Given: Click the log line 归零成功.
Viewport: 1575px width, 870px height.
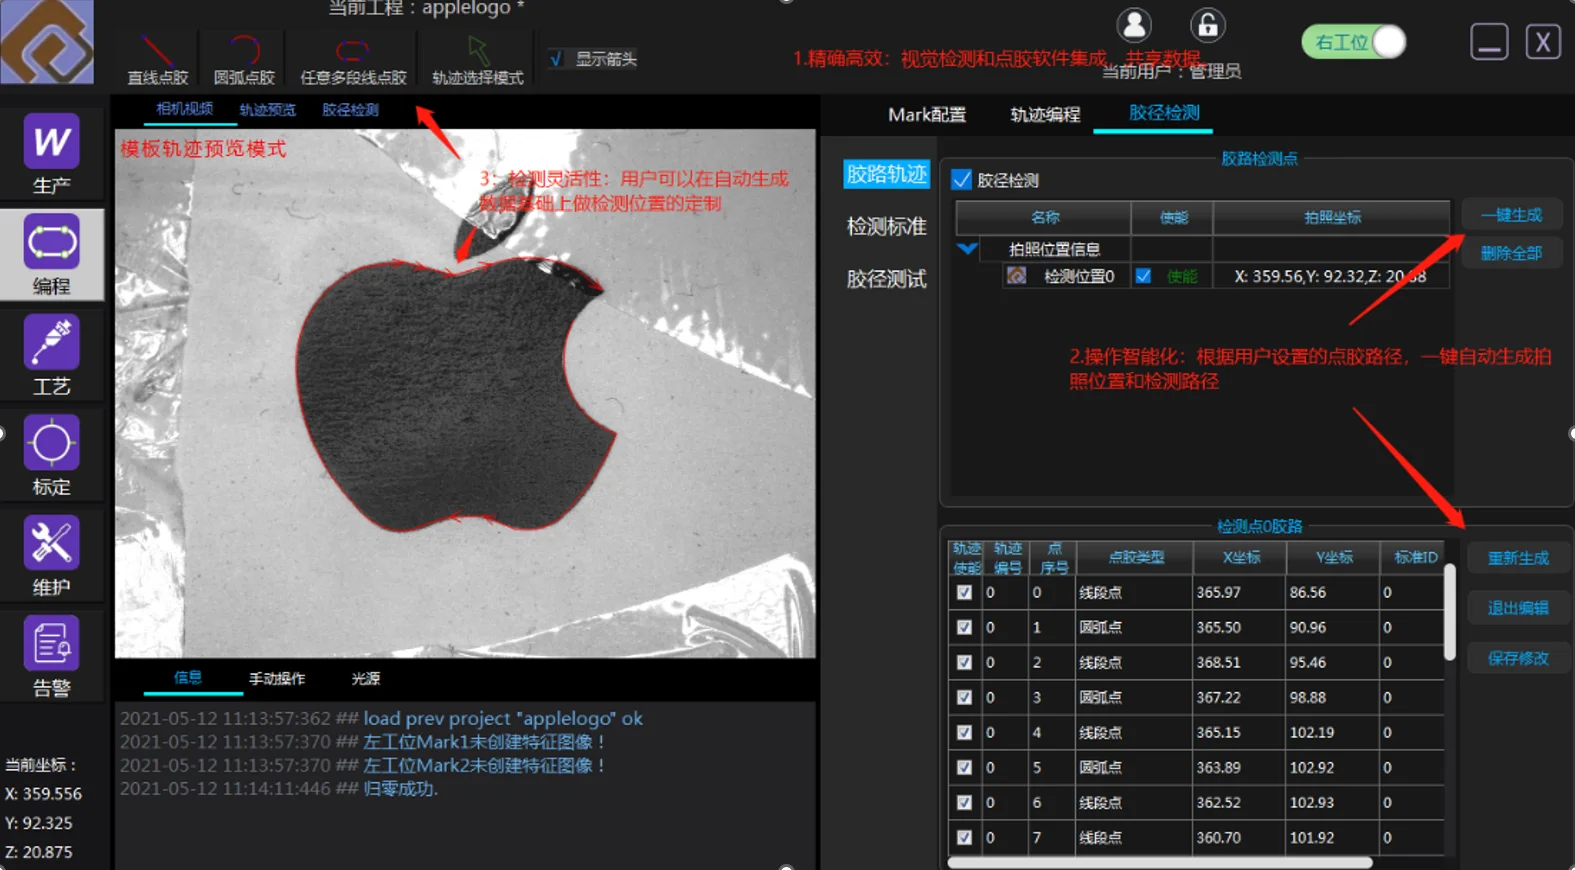Looking at the screenshot, I should coord(279,788).
